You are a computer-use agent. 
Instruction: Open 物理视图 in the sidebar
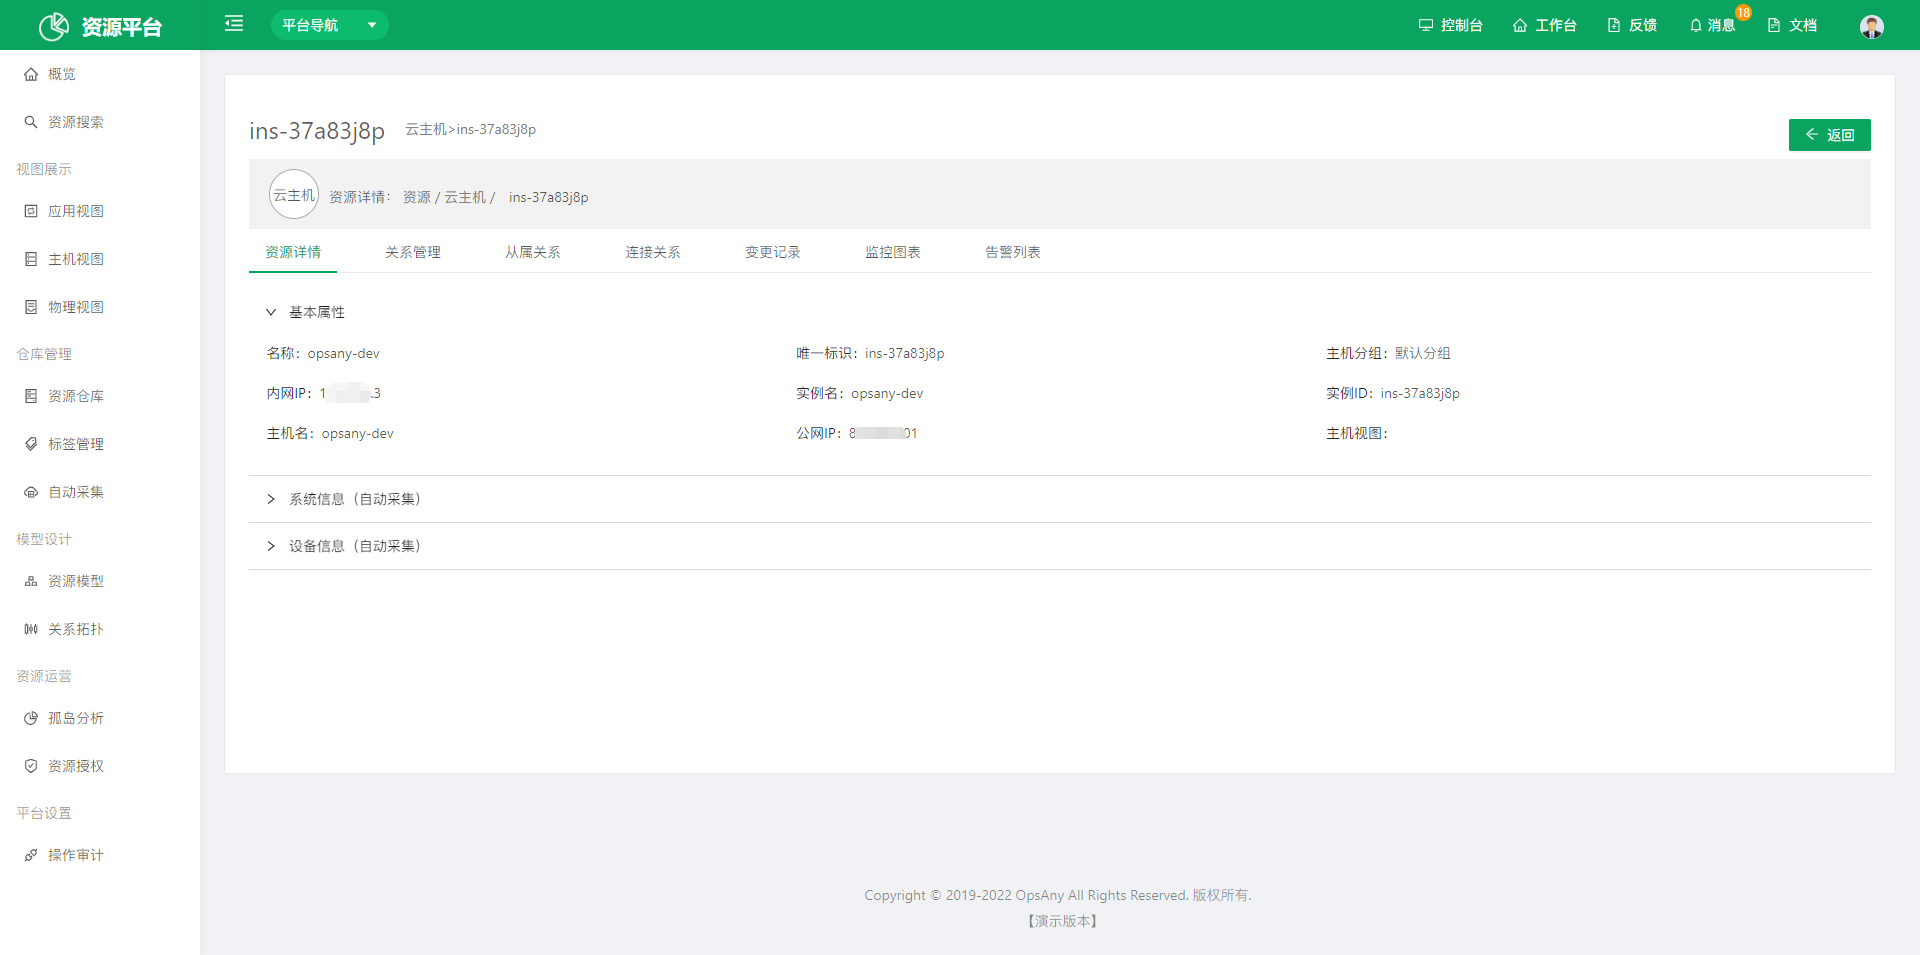100,307
